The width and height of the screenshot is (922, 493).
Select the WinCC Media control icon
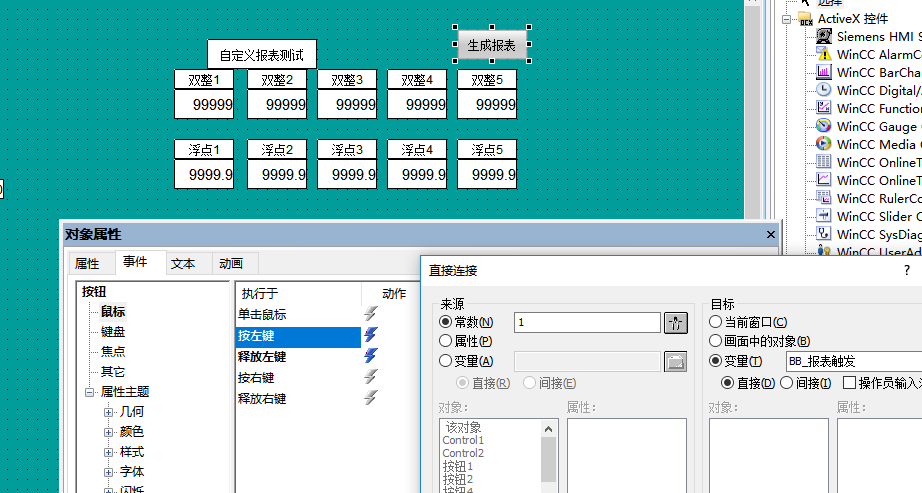pos(824,144)
